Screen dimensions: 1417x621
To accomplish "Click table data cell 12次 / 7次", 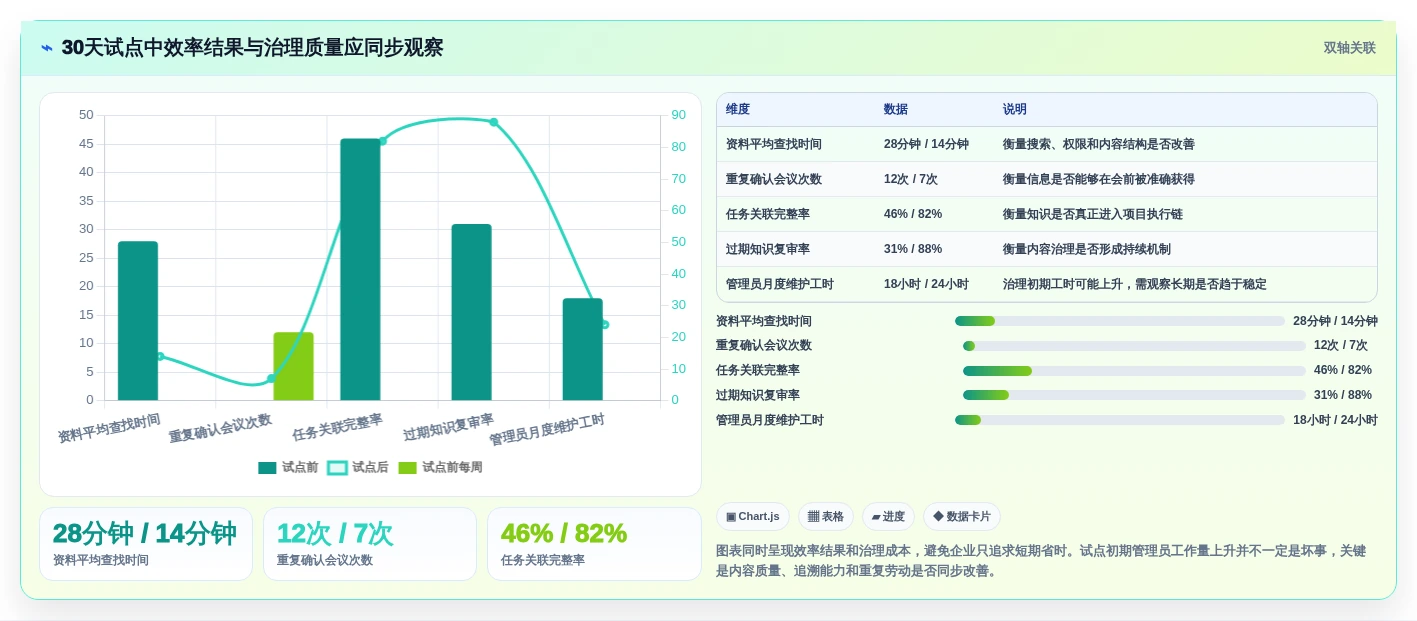I will tap(911, 179).
